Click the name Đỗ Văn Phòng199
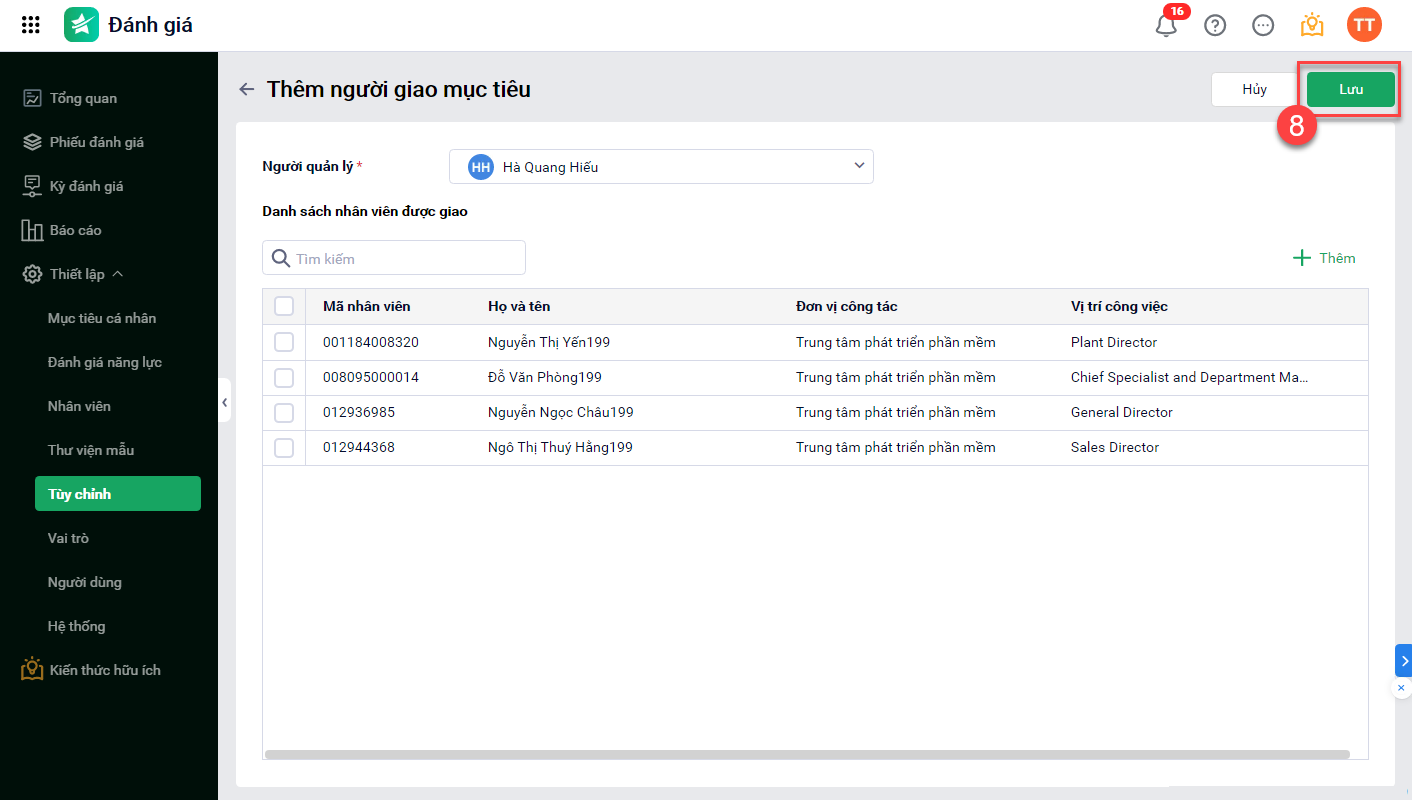This screenshot has height=800, width=1412. pos(545,377)
